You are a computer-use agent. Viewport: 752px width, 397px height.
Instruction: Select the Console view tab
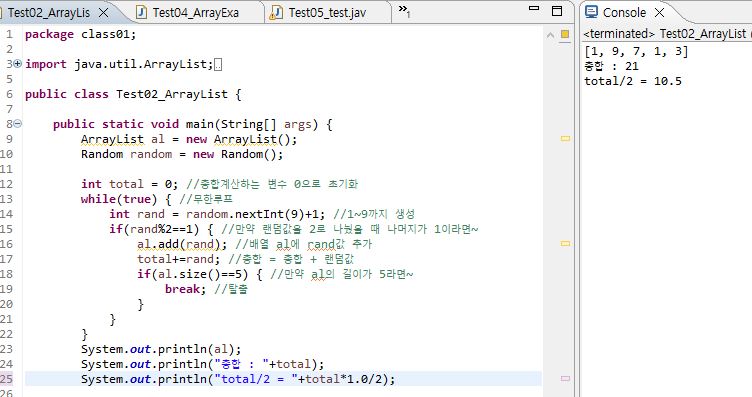pyautogui.click(x=624, y=13)
